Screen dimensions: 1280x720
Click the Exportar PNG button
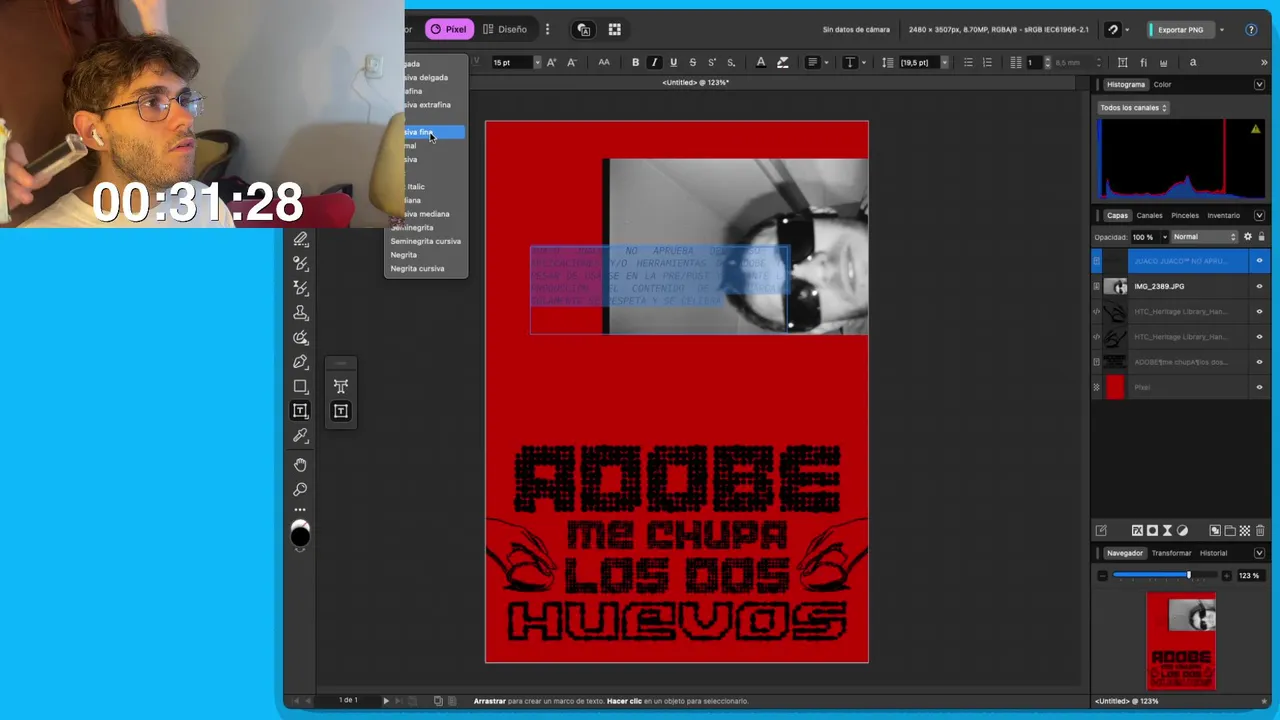point(1180,30)
